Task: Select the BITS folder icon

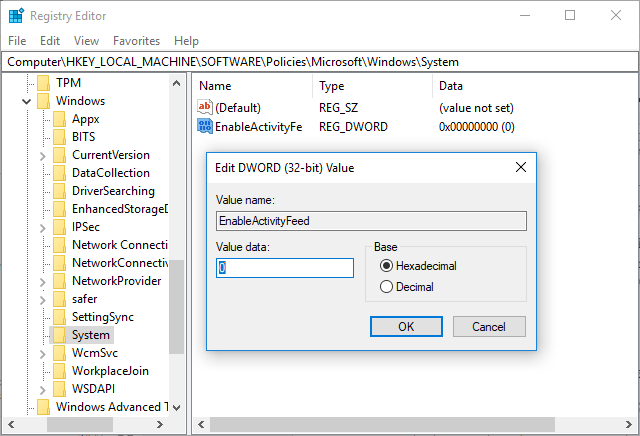Action: 59,137
